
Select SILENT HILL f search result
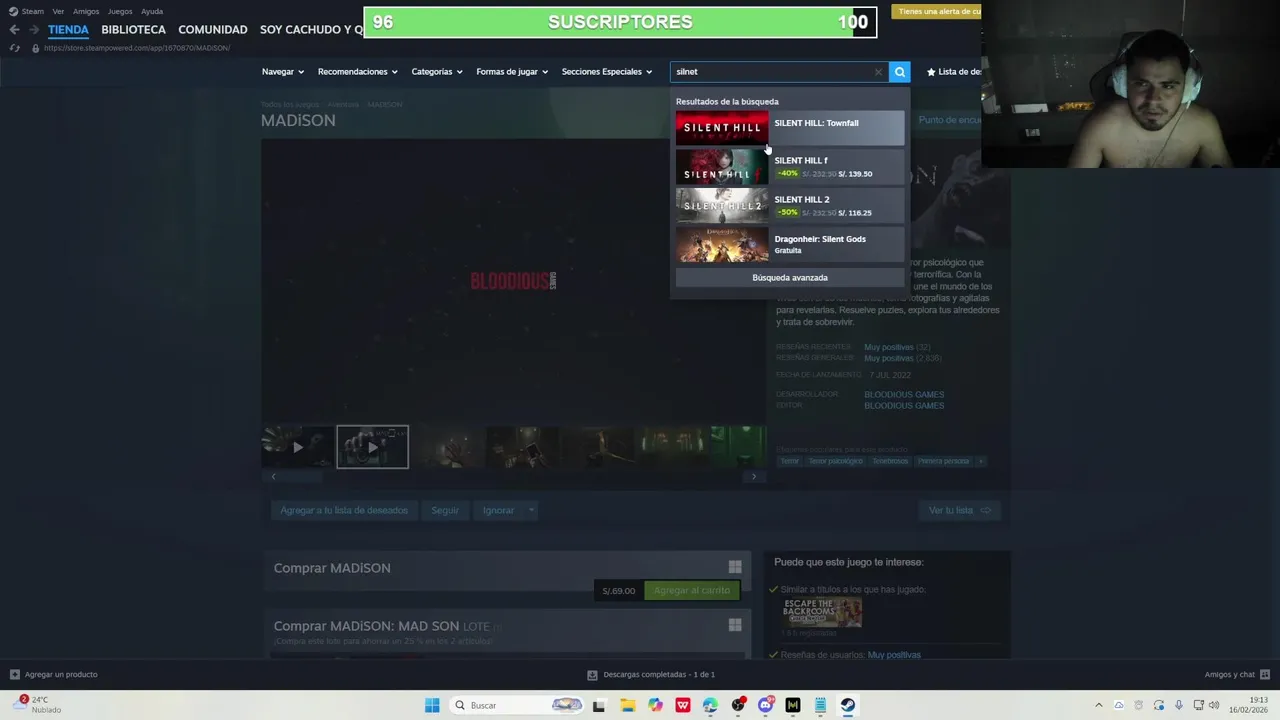[x=790, y=166]
